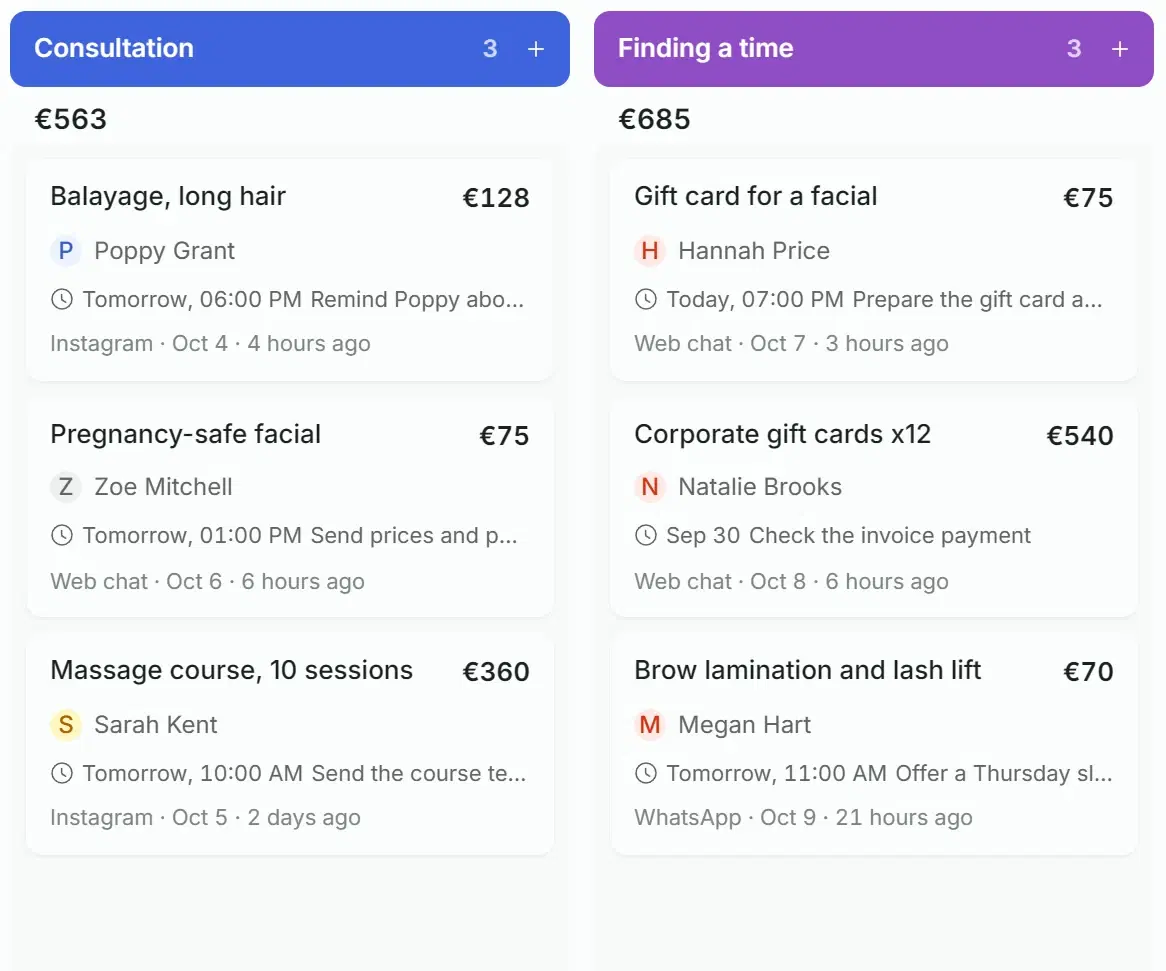Click the €563 Consultation column total
Screen dimensions: 1166x971
[71, 119]
